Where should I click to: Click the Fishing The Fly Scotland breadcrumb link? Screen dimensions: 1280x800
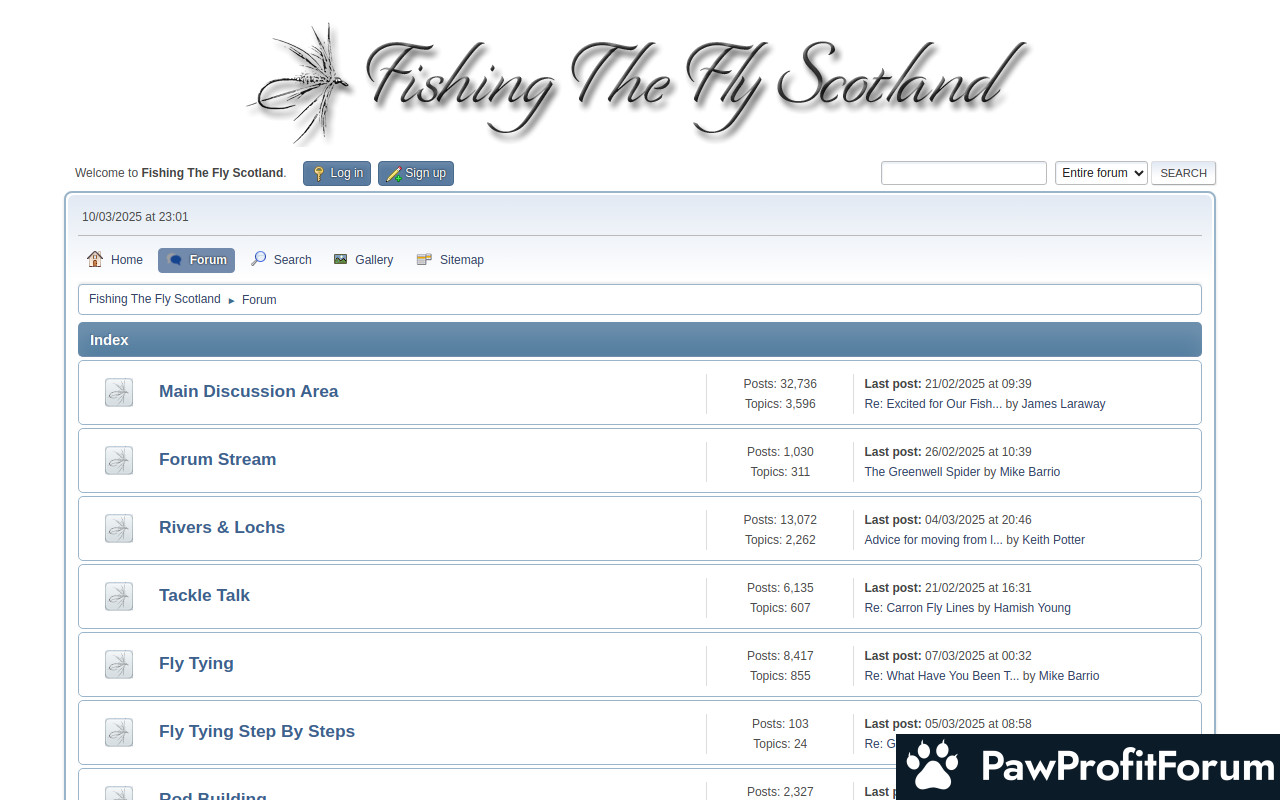tap(155, 299)
